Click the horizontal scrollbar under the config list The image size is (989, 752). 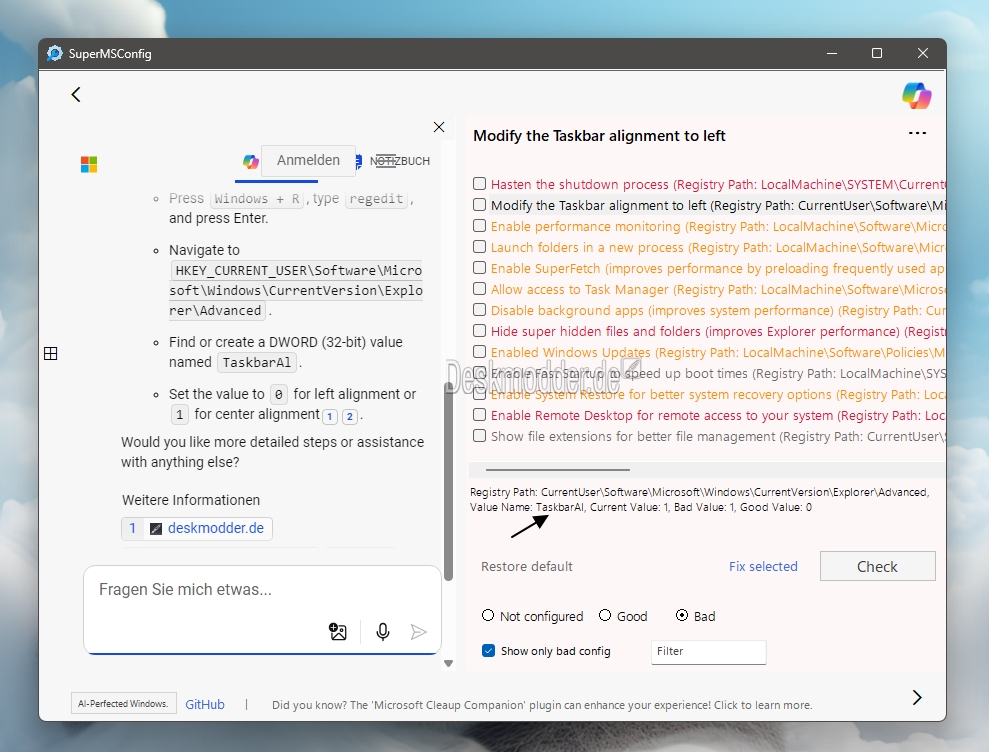click(x=558, y=469)
